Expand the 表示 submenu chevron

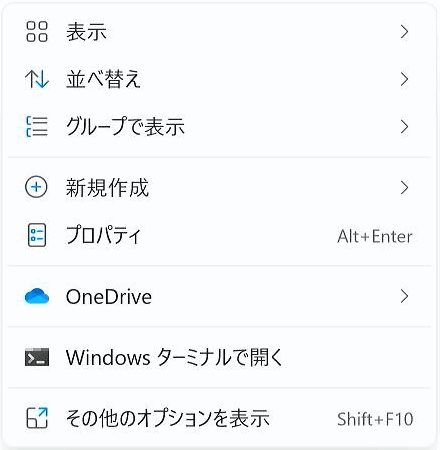pos(404,32)
